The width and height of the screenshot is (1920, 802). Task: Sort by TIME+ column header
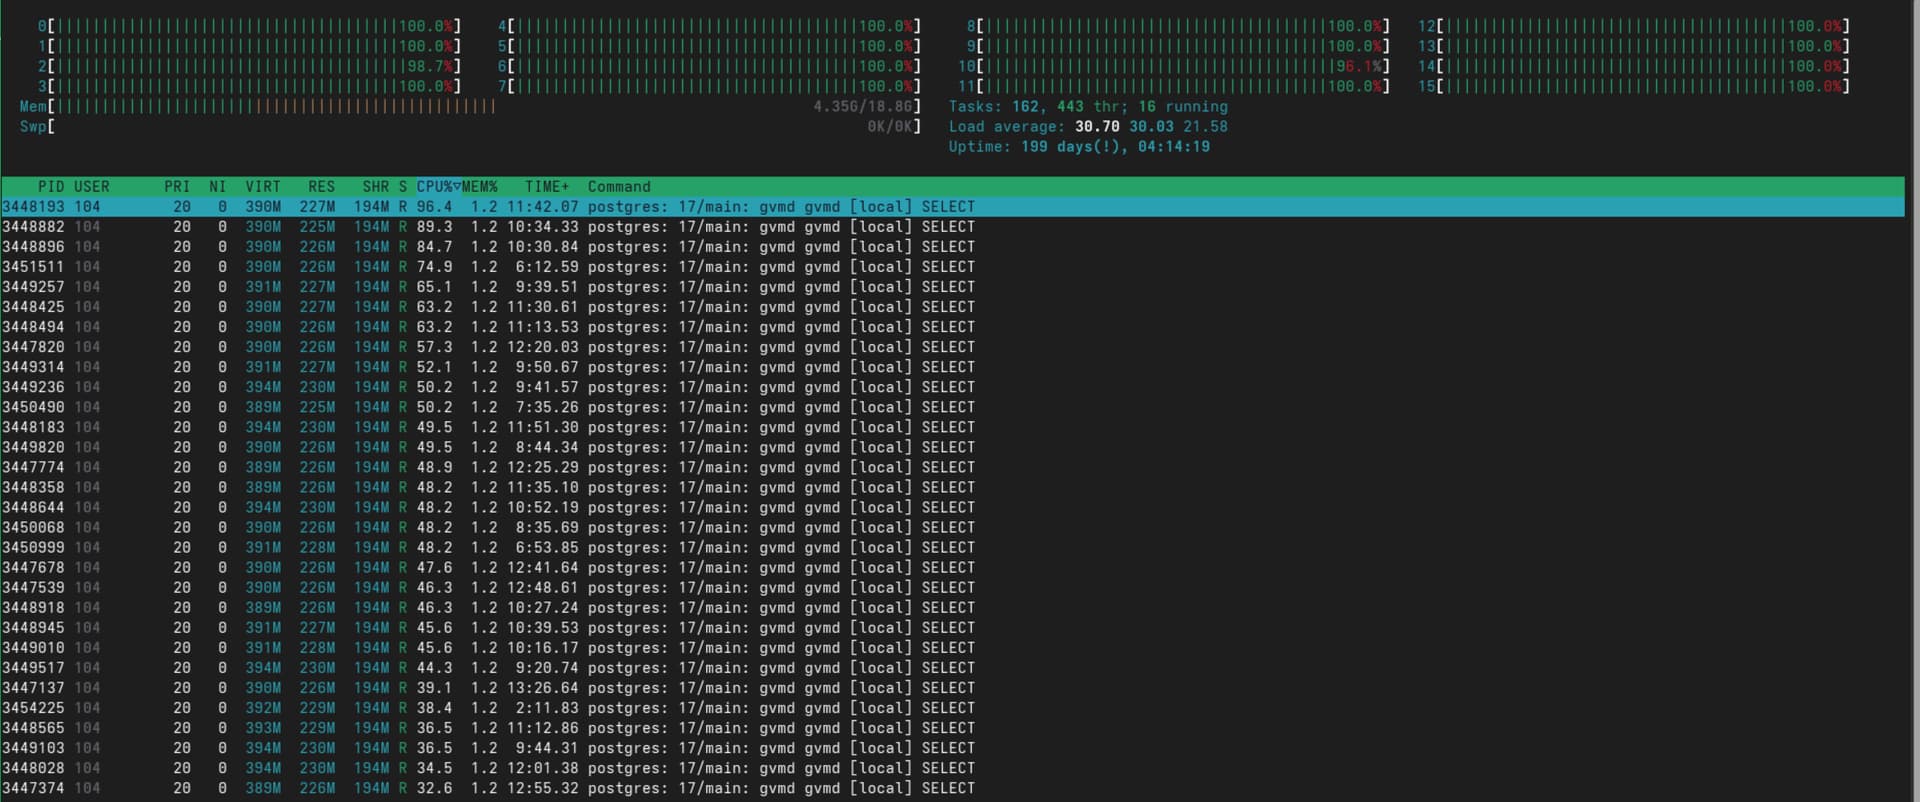(547, 187)
